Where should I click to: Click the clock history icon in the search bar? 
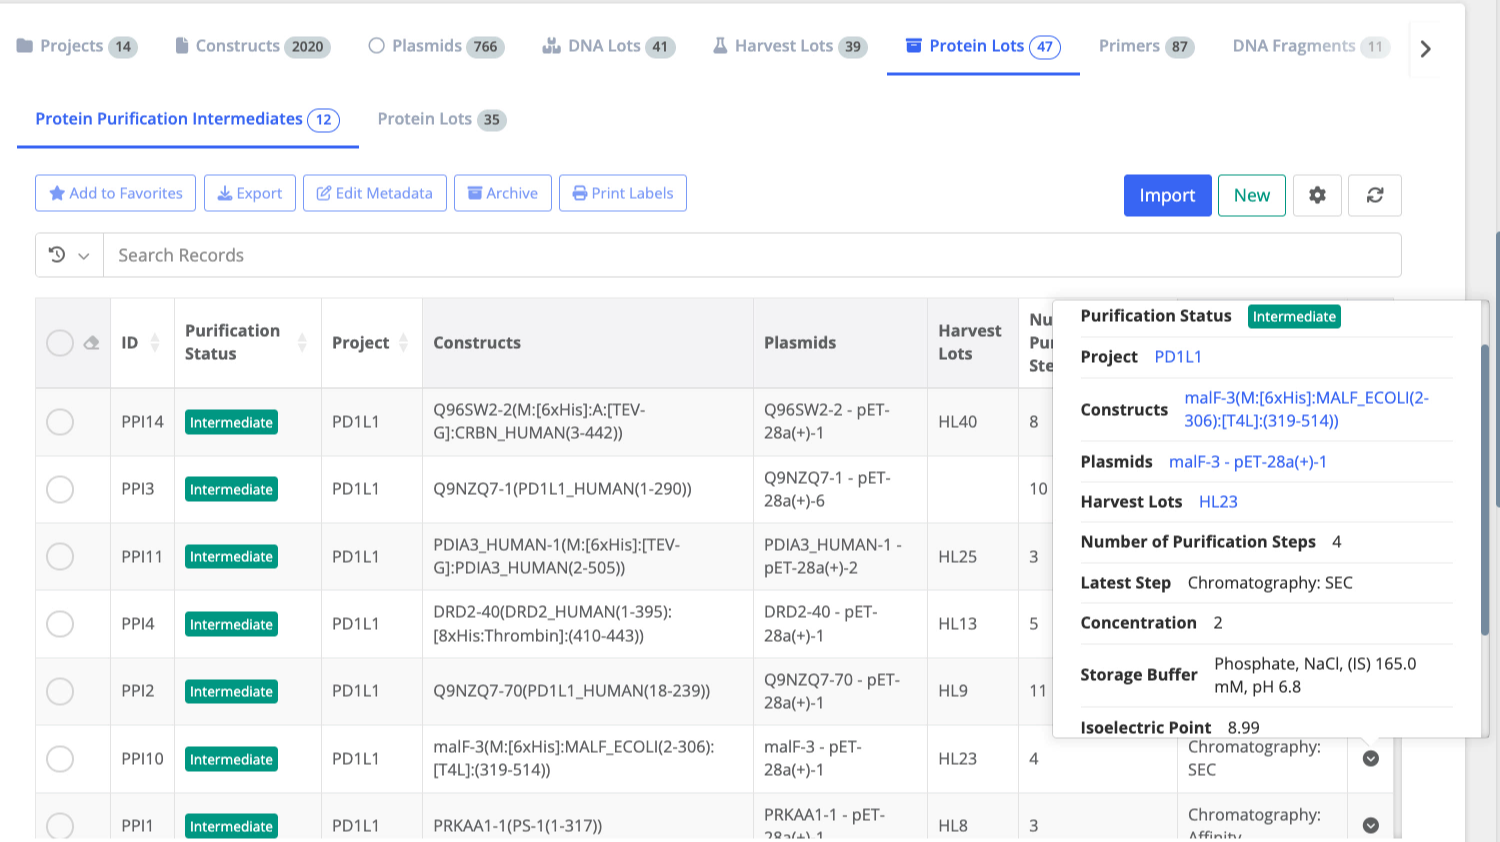(58, 255)
